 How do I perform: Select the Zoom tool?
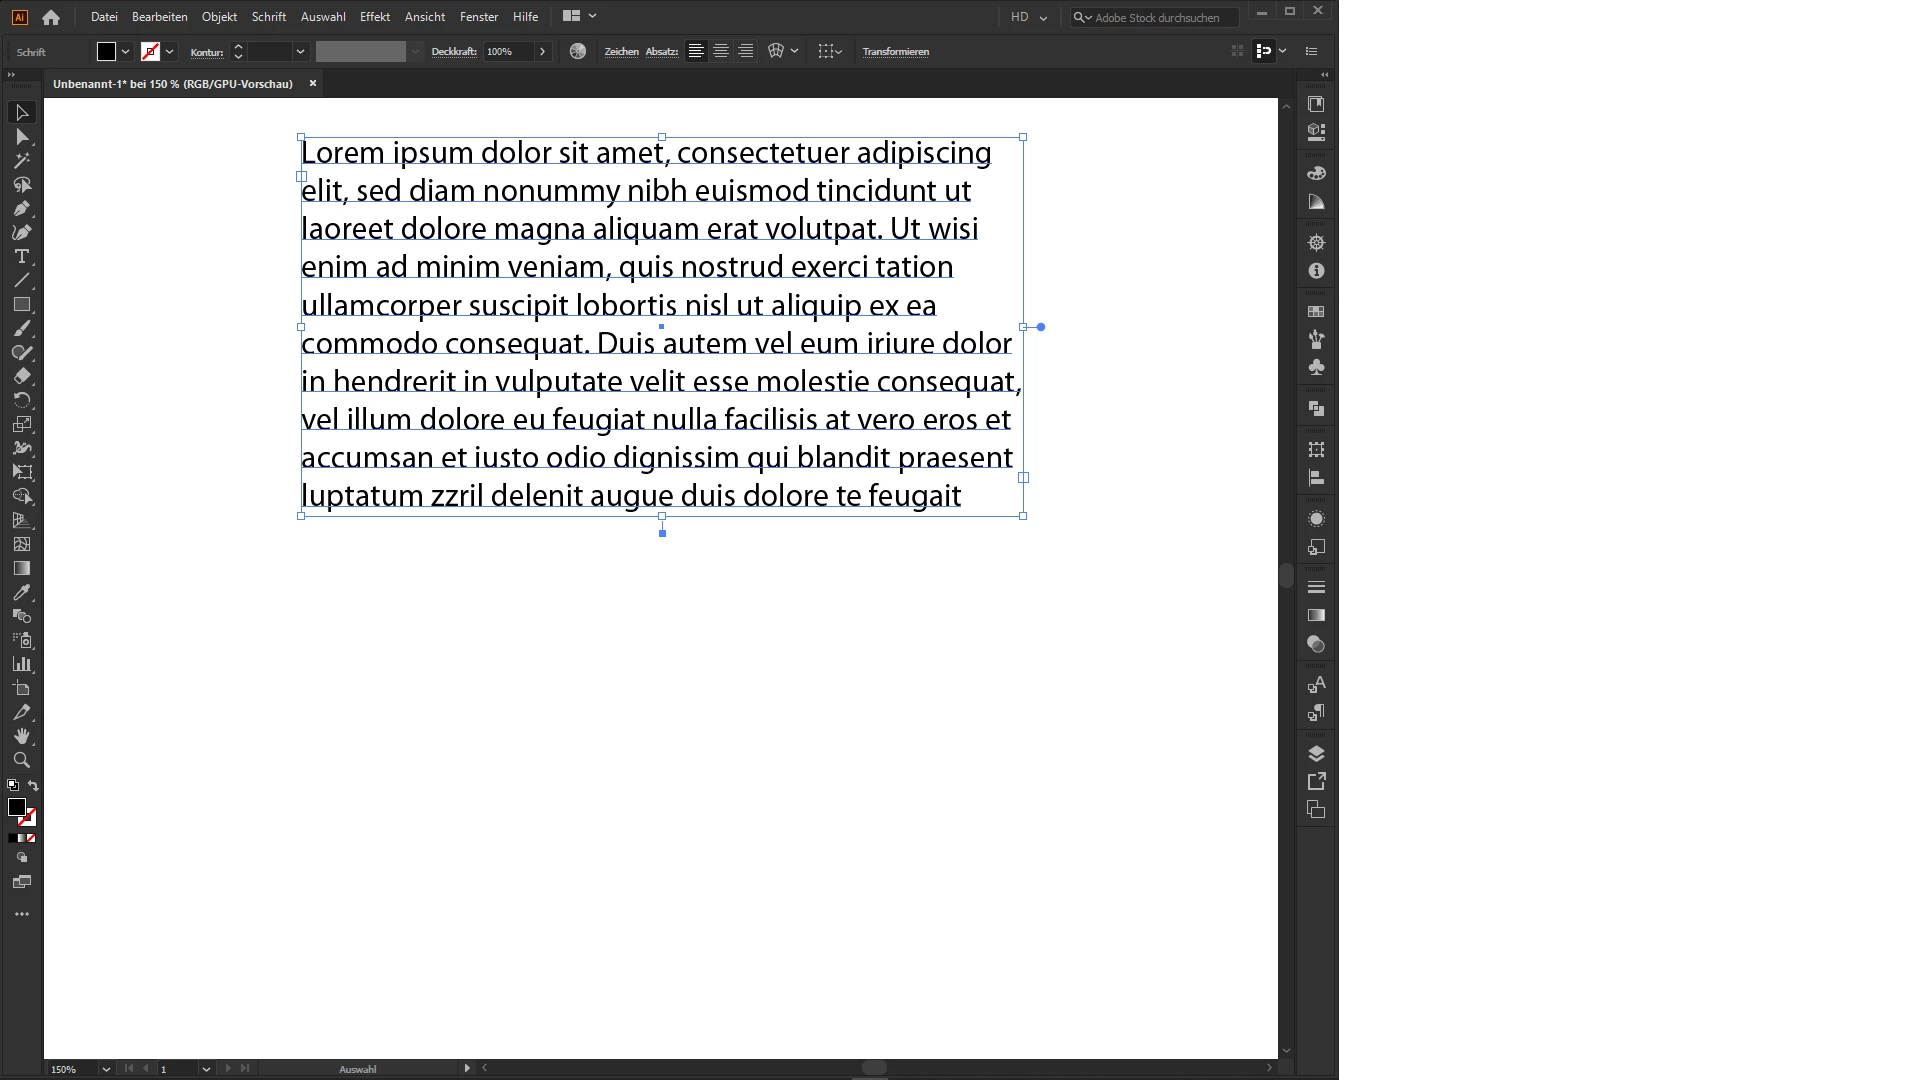pos(21,760)
